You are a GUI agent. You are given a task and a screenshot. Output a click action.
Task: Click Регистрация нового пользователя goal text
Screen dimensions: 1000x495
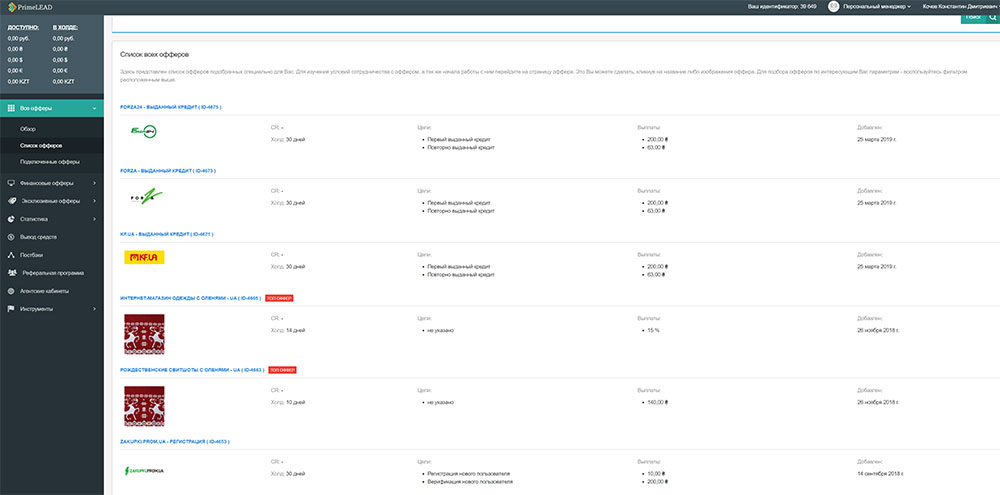469,474
